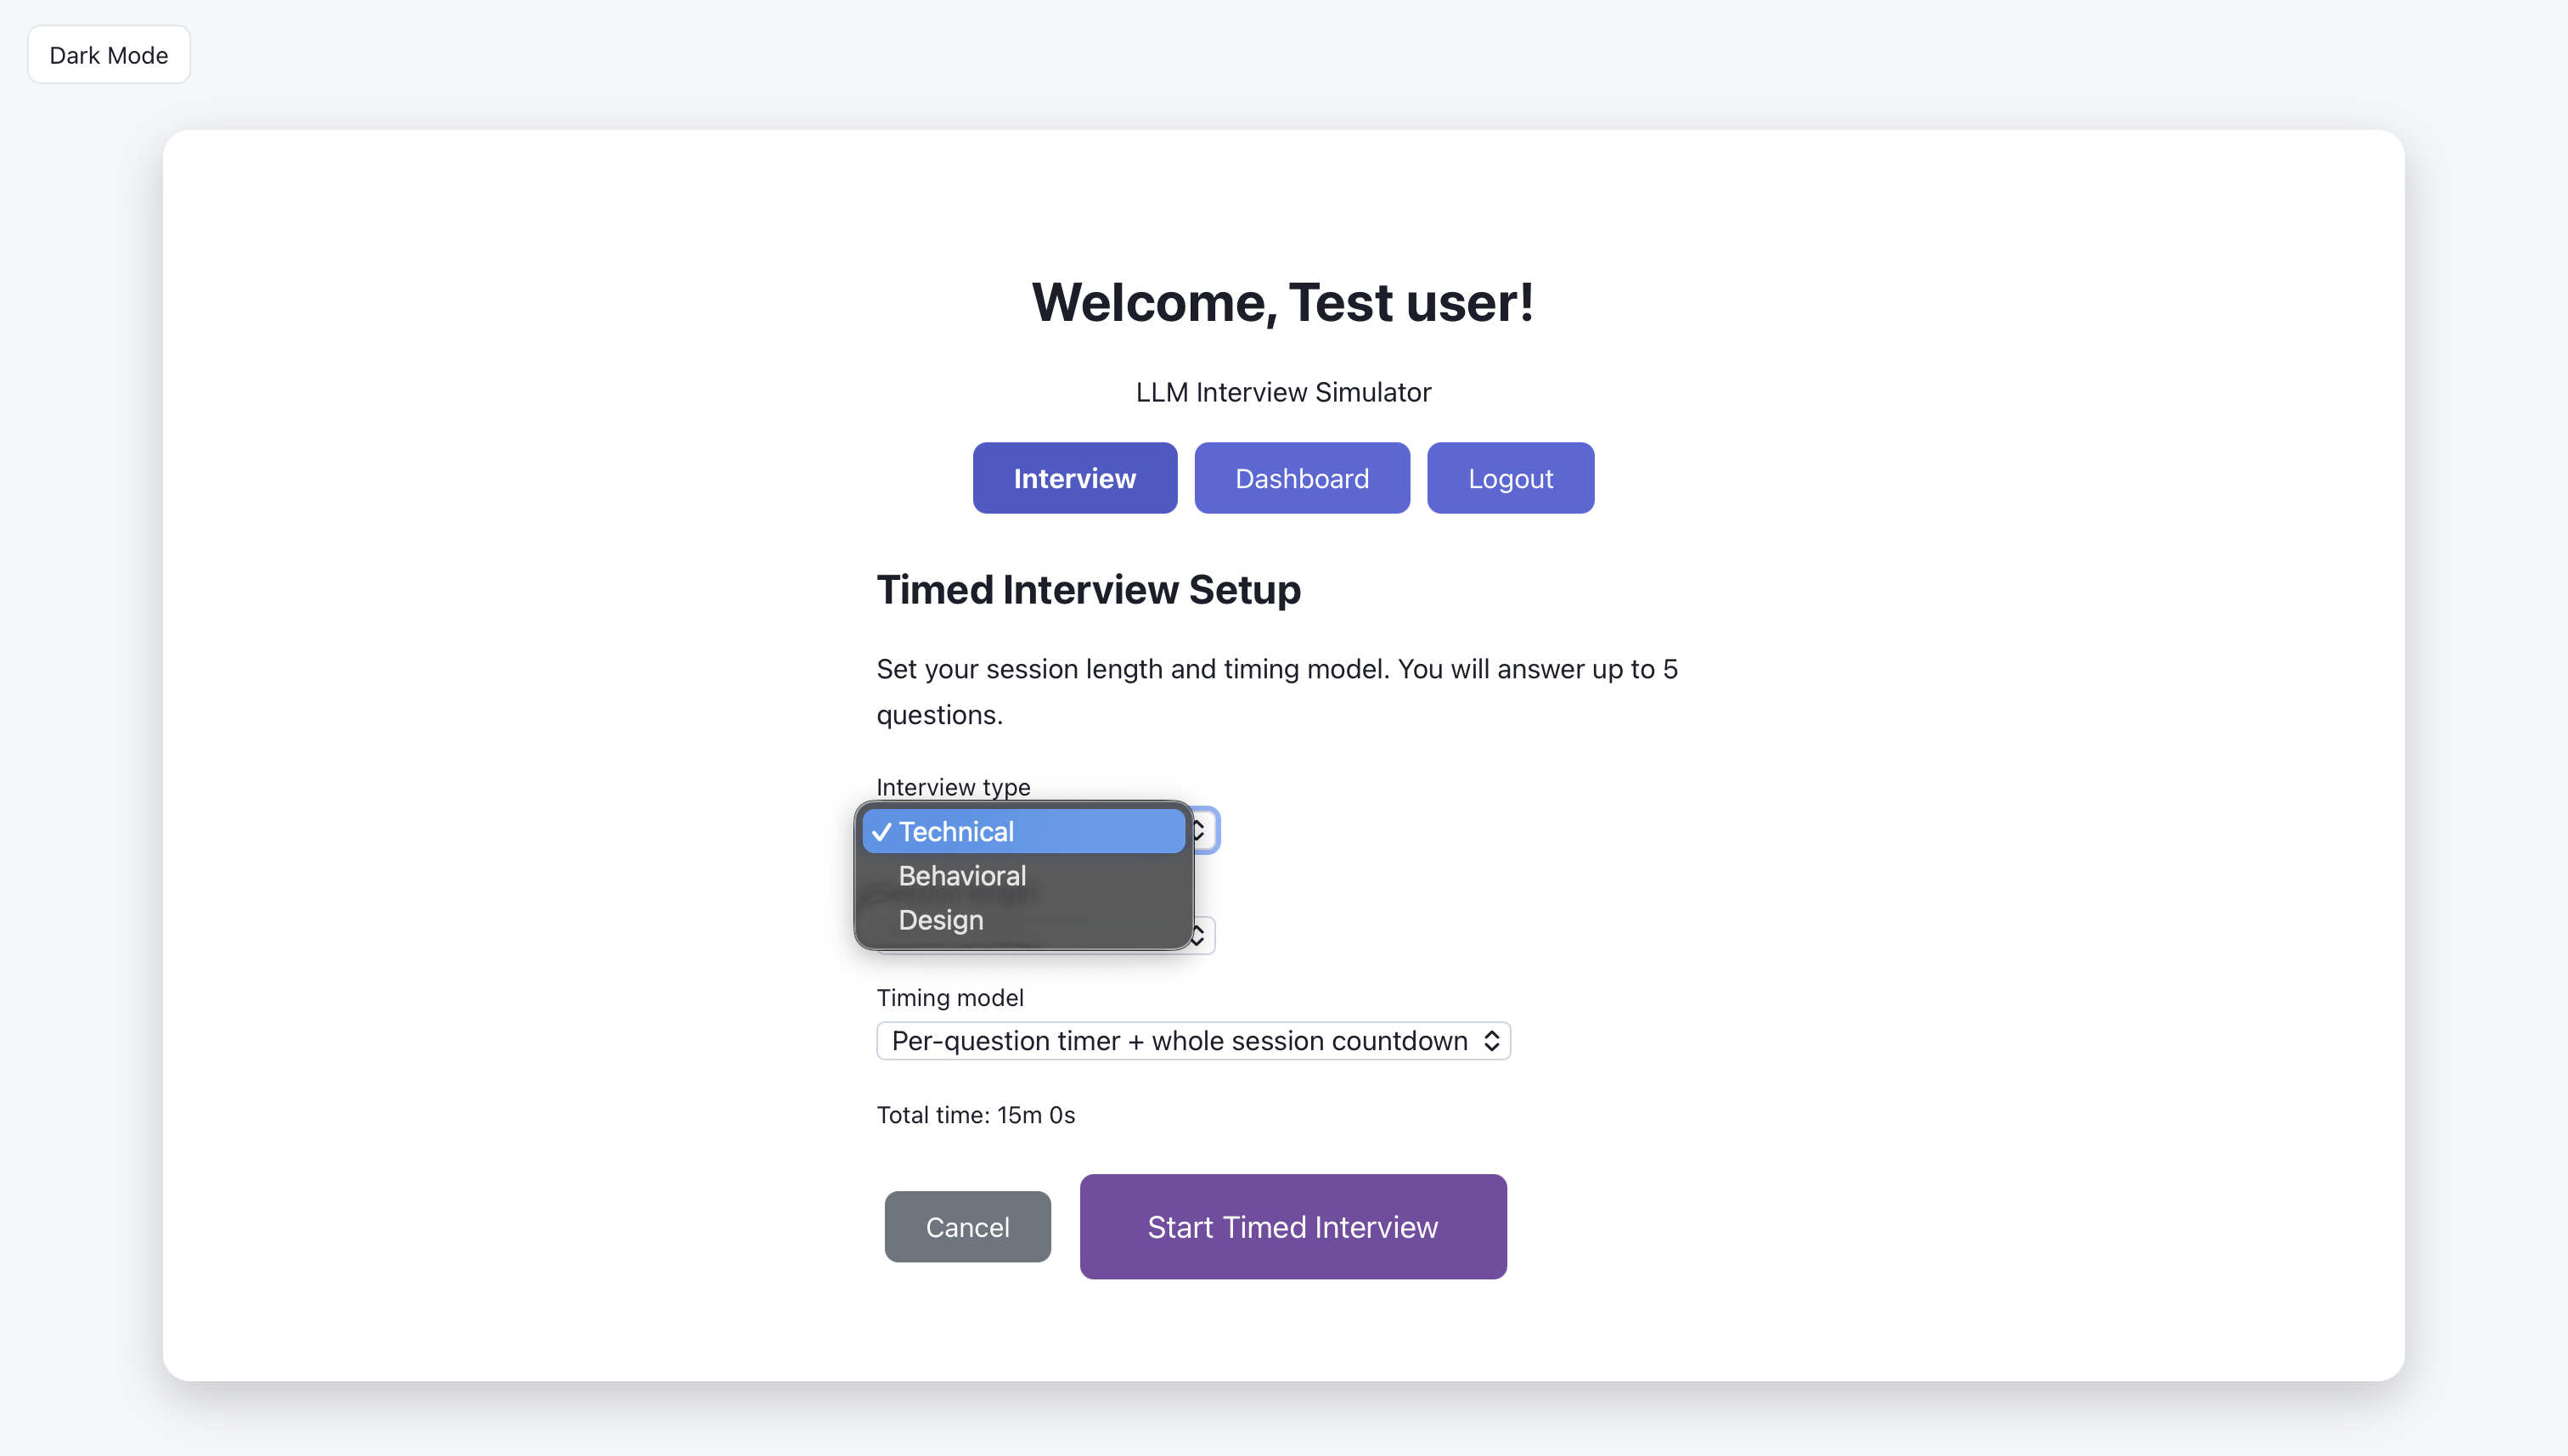Viewport: 2568px width, 1456px height.
Task: Click the checkmark icon beside Technical
Action: point(881,832)
